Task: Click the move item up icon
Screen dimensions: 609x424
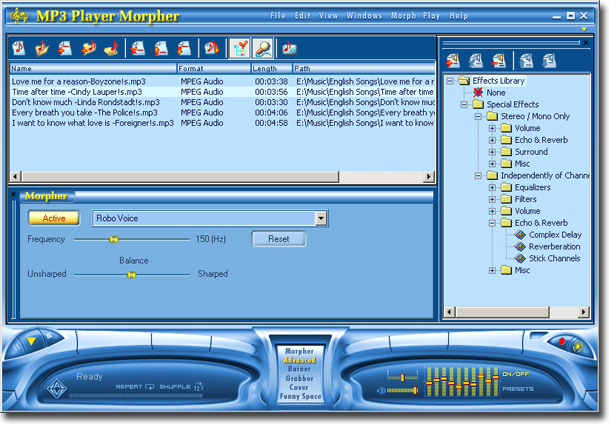Action: click(x=160, y=48)
